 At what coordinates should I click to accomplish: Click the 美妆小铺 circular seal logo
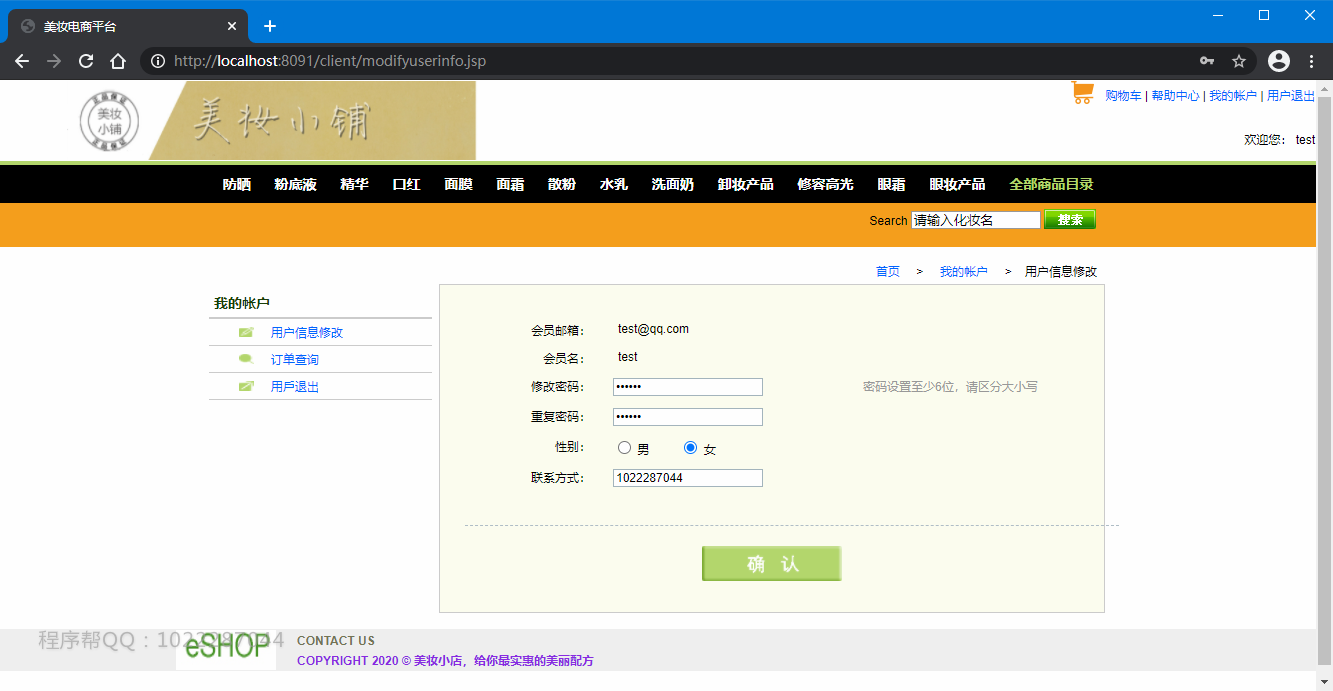(x=110, y=120)
